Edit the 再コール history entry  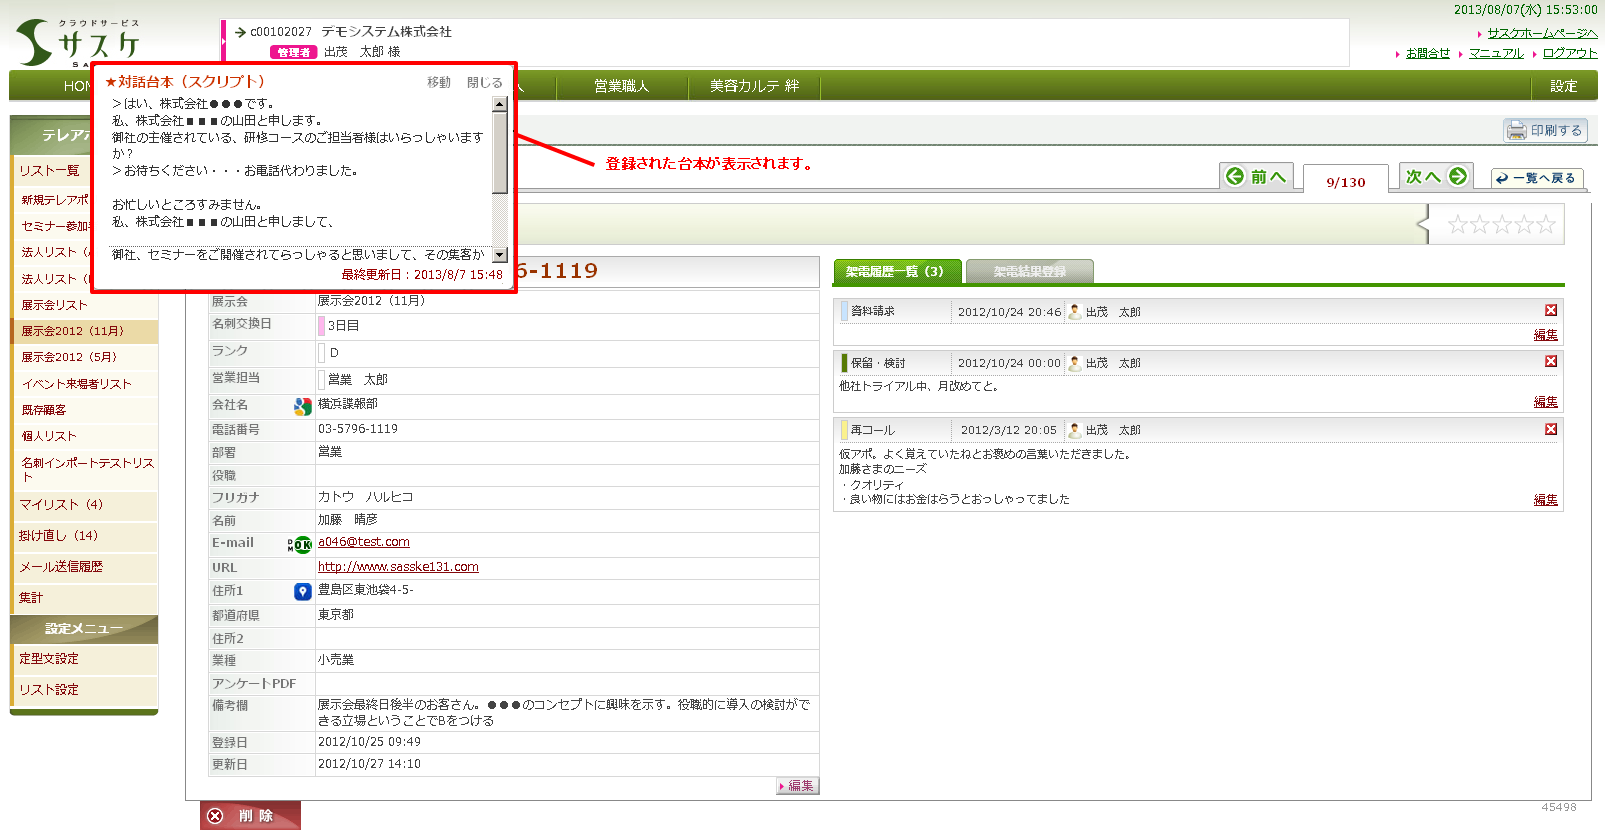[x=1545, y=500]
